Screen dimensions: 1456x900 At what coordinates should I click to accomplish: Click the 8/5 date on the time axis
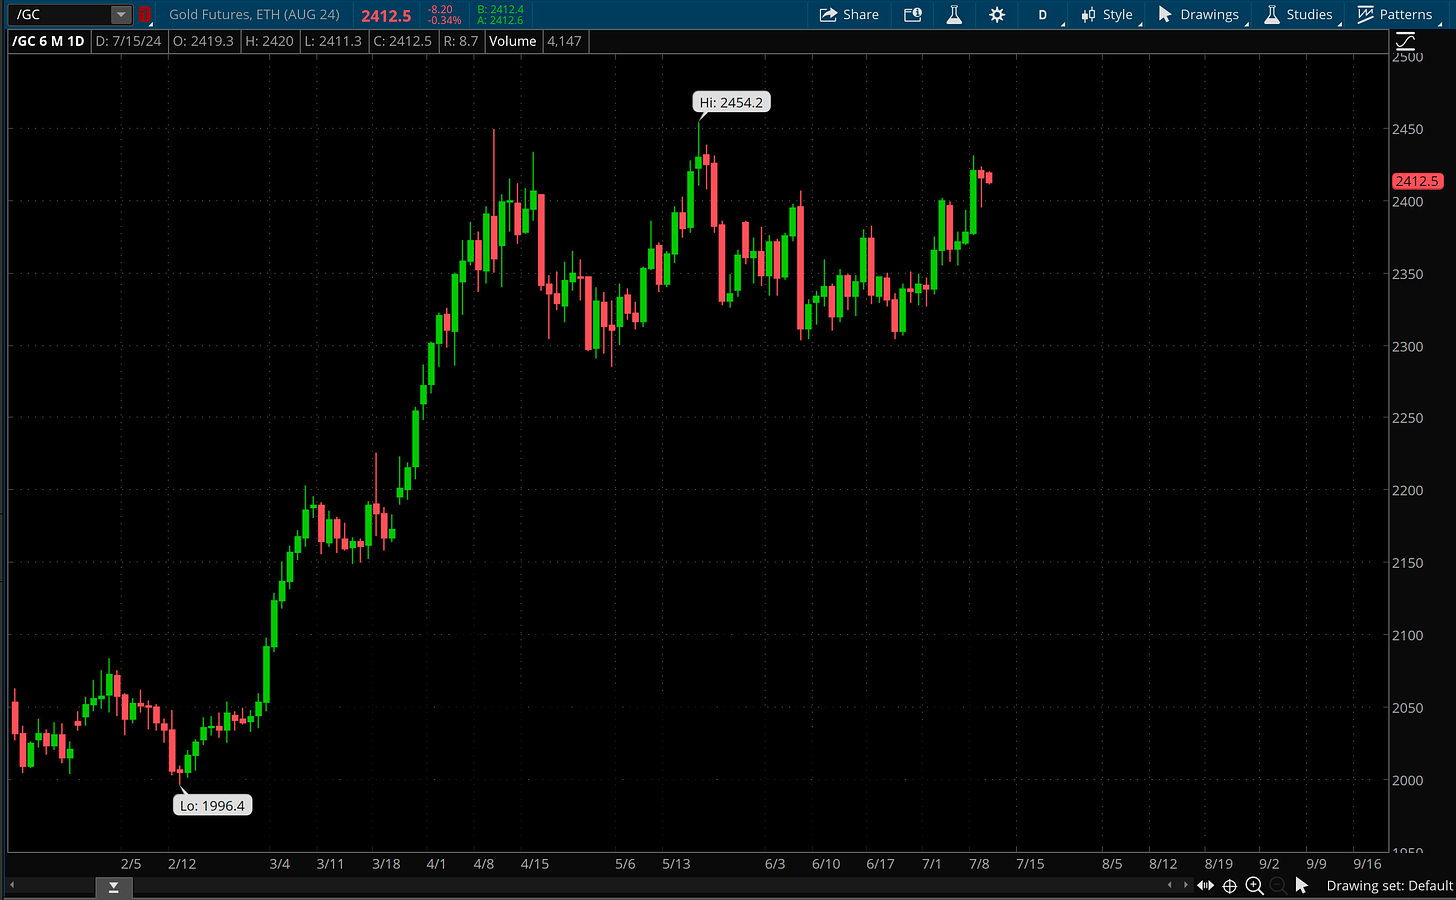(1112, 863)
